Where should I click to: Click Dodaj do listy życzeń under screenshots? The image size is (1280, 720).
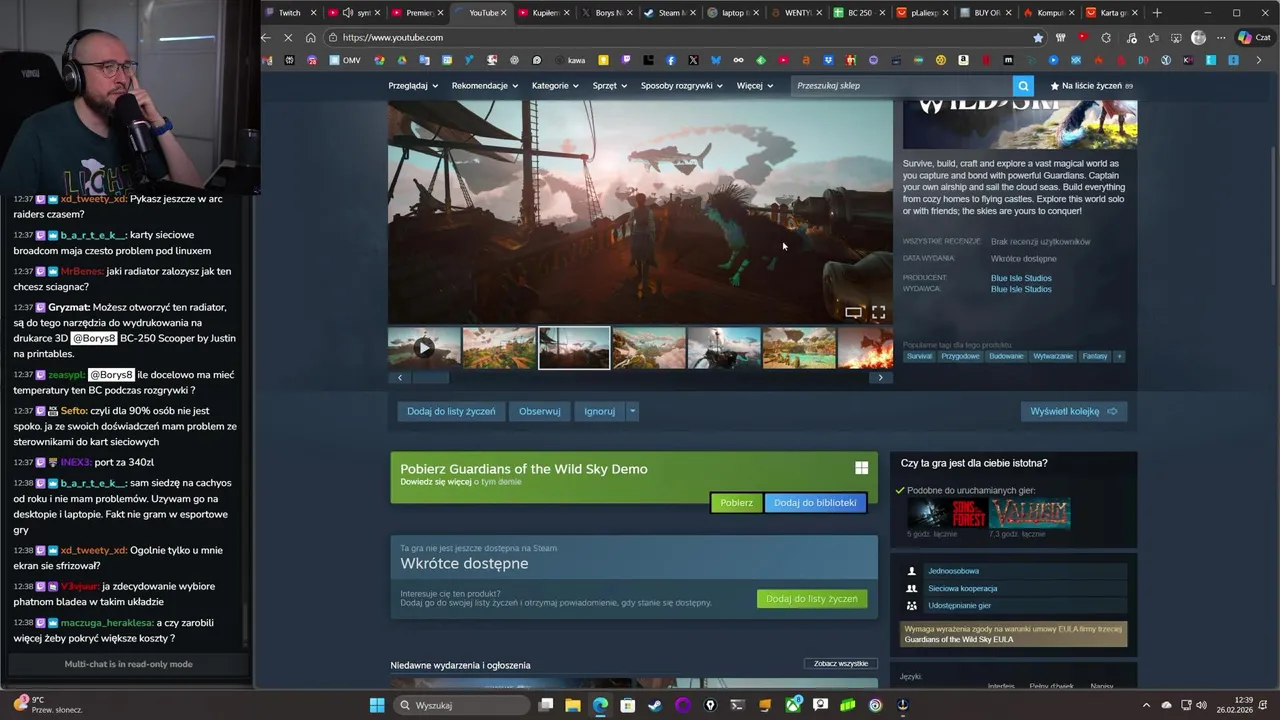[451, 411]
